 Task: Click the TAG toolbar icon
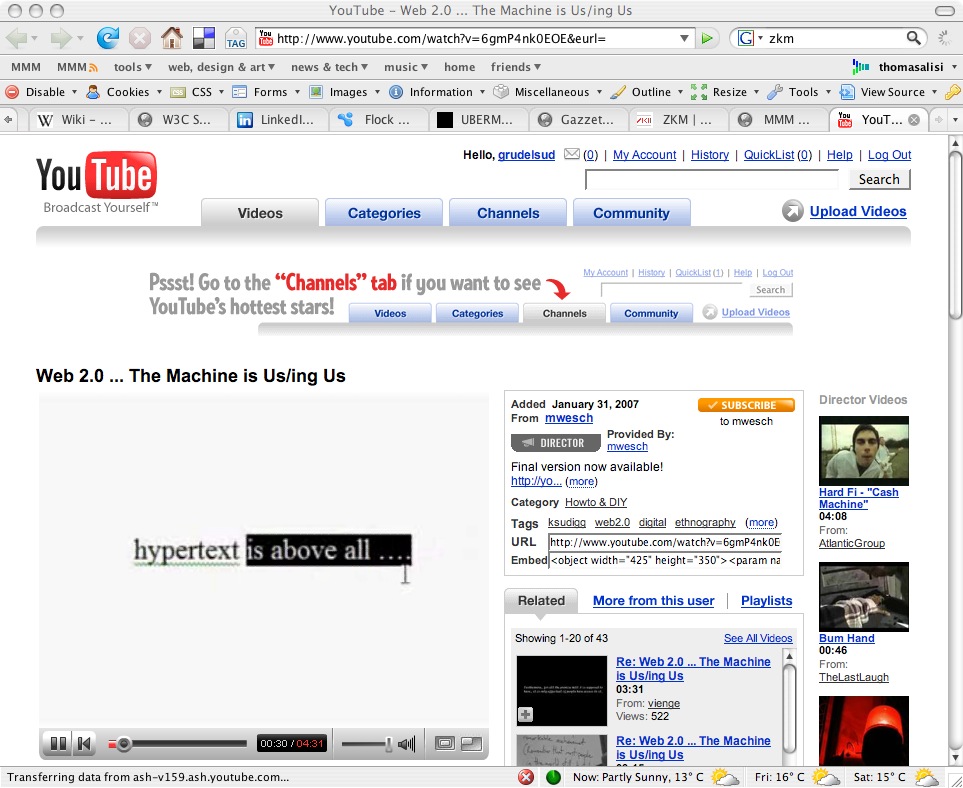click(x=236, y=39)
